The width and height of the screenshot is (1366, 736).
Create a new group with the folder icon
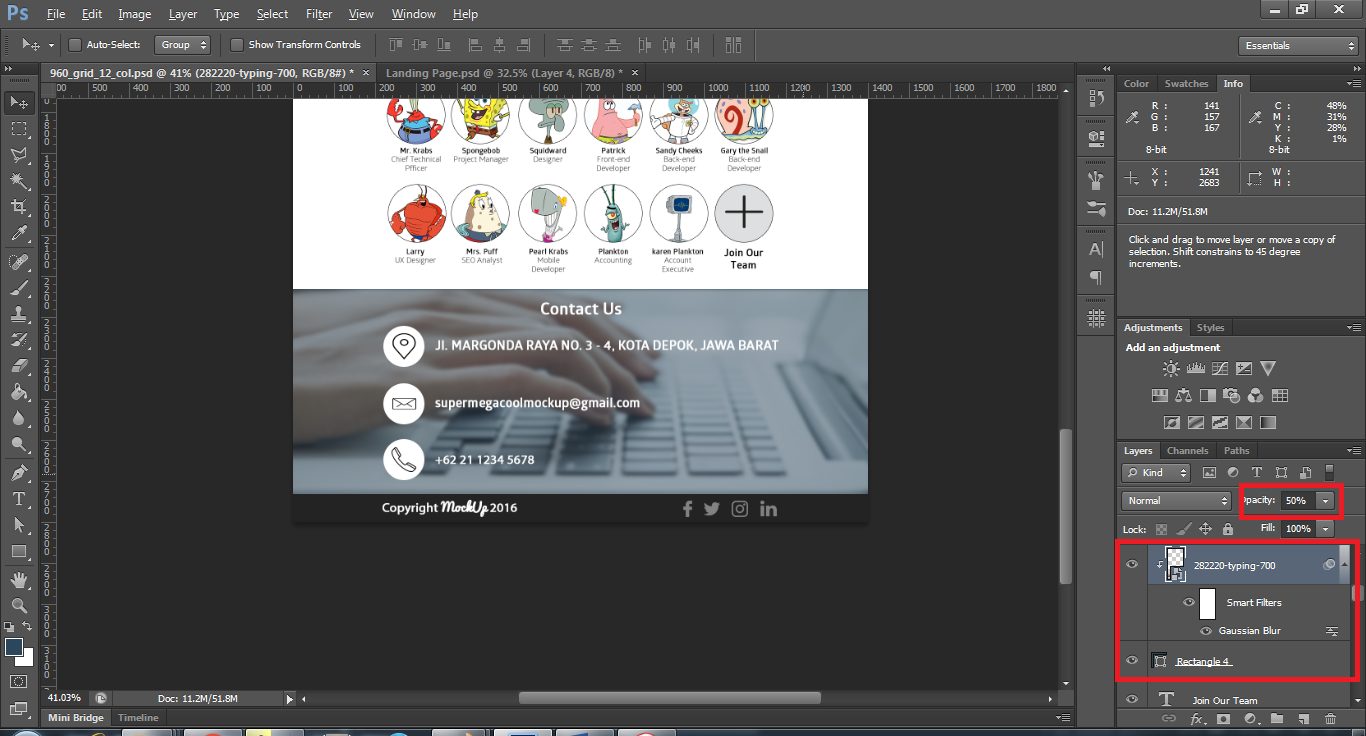tap(1277, 718)
